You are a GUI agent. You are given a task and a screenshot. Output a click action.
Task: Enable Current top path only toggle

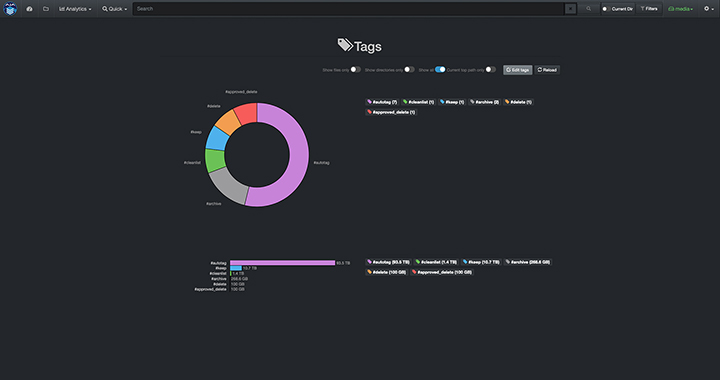491,70
